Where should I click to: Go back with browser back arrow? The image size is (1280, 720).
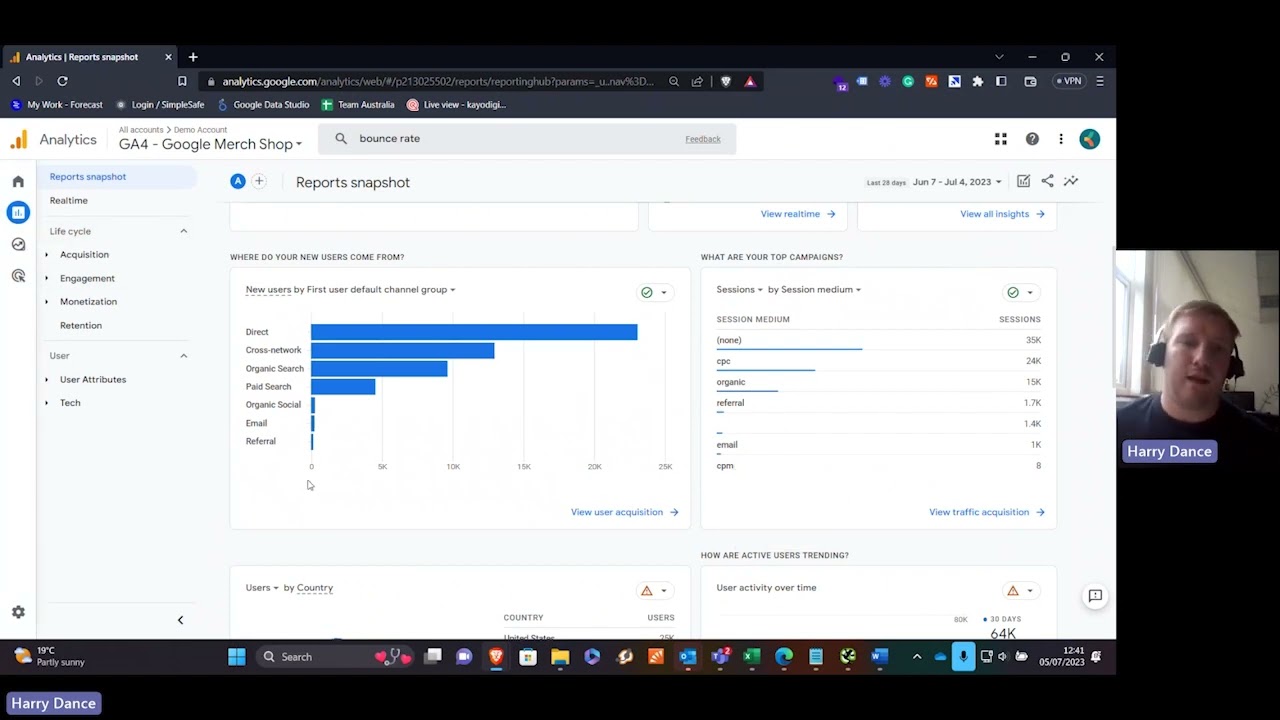[16, 81]
